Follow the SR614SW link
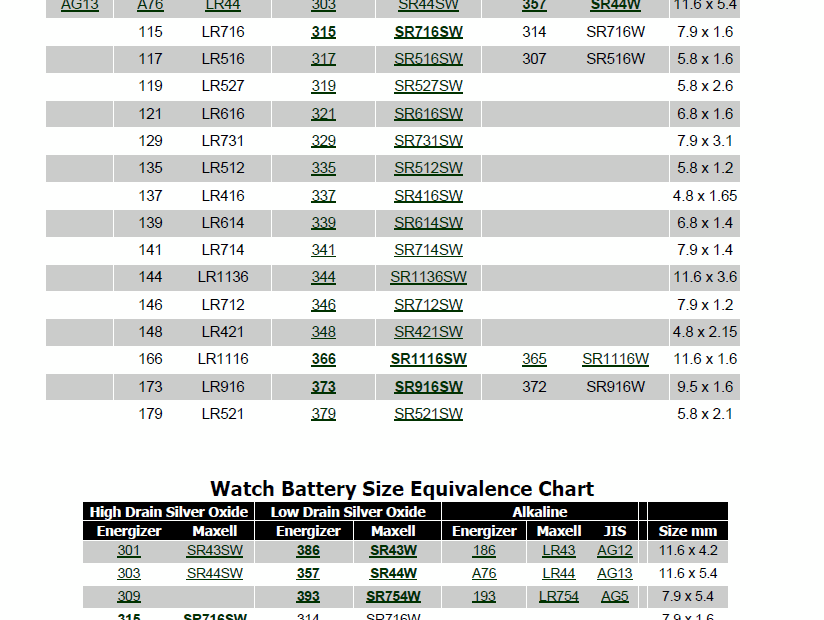Image resolution: width=824 pixels, height=620 pixels. (x=428, y=223)
